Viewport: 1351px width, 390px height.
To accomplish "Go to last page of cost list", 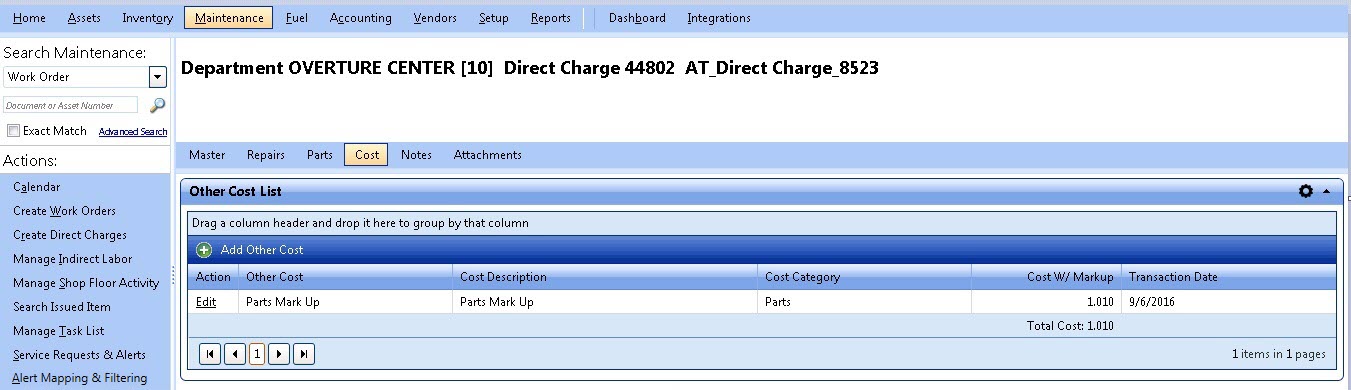I will click(303, 354).
